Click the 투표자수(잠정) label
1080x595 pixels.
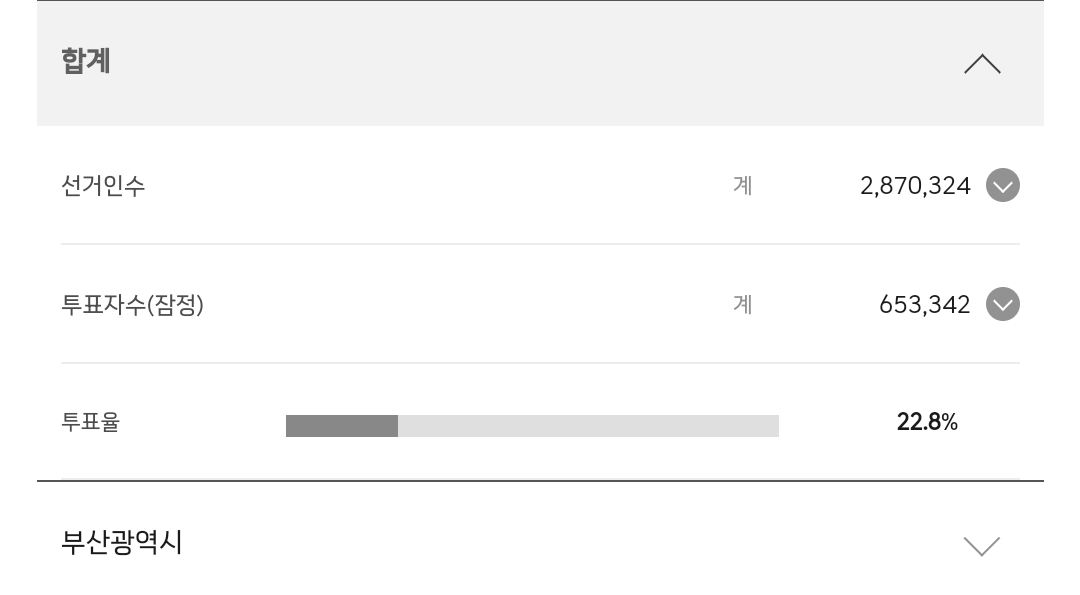tap(132, 305)
